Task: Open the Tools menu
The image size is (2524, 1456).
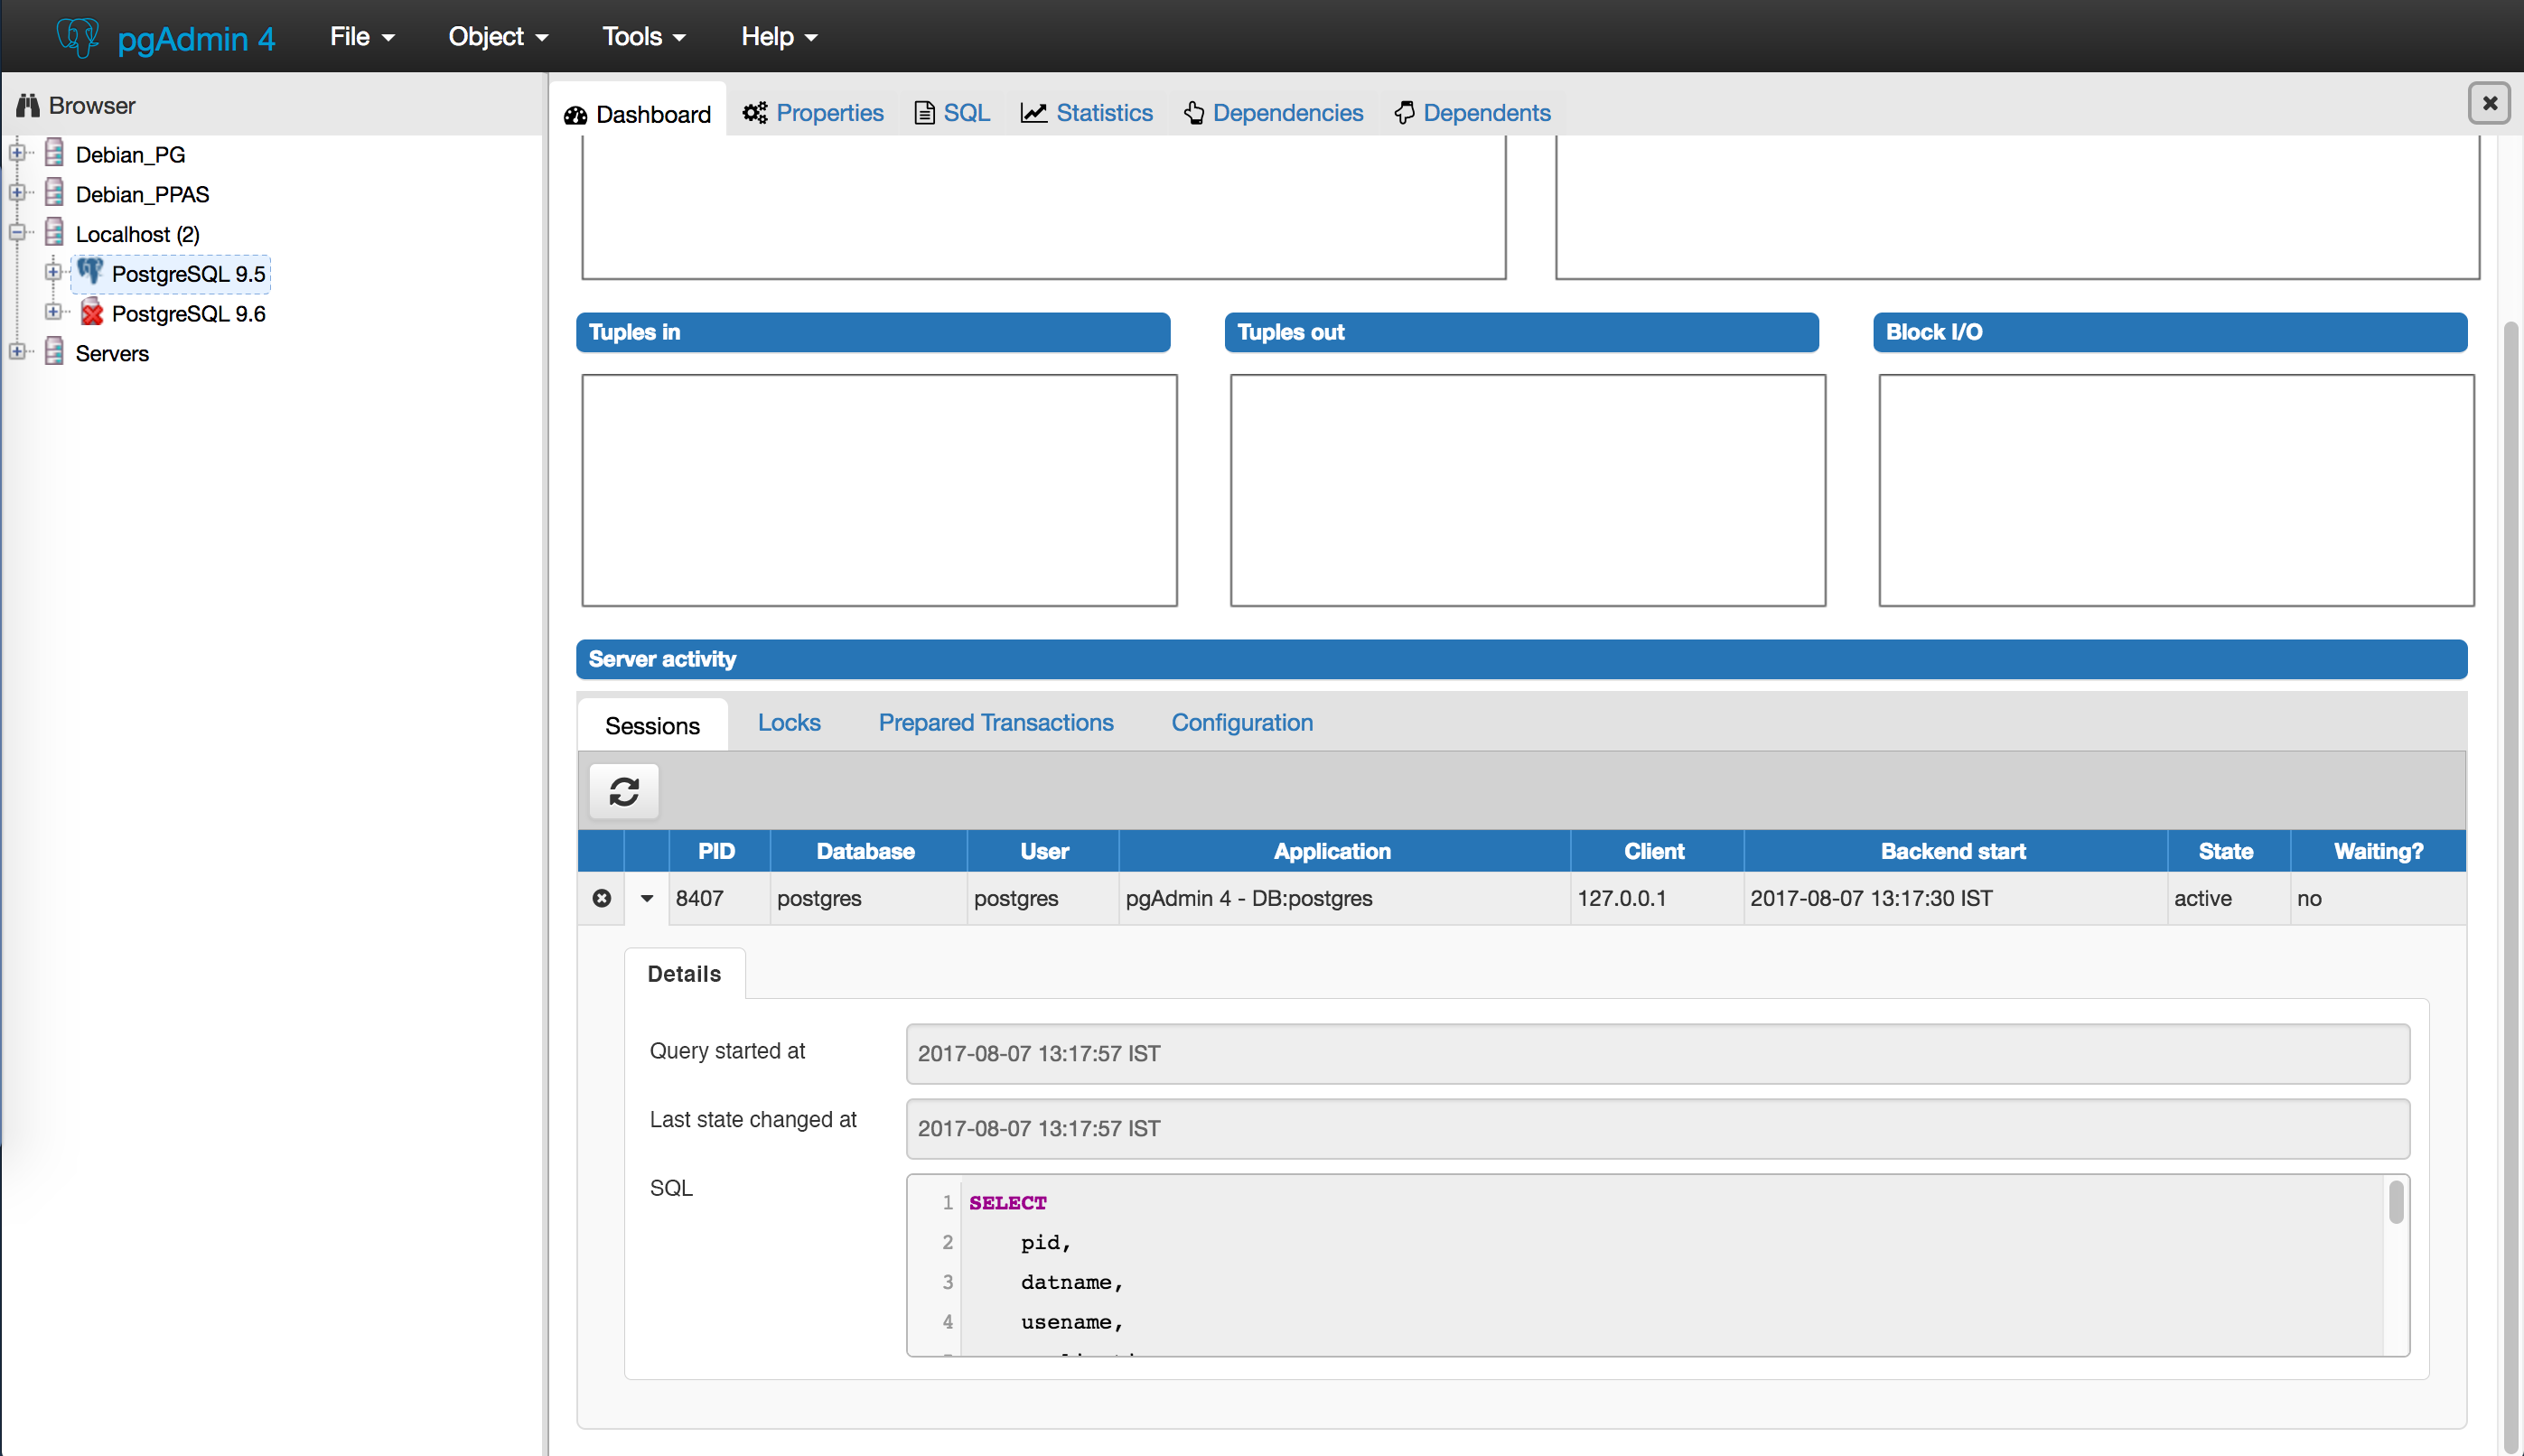Action: coord(643,37)
